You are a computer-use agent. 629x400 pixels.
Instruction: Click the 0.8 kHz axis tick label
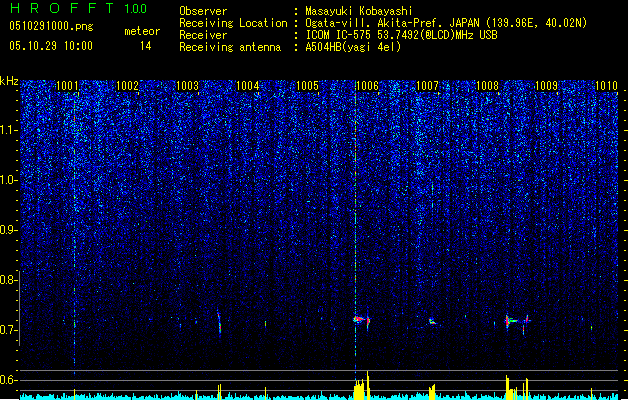(x=8, y=280)
